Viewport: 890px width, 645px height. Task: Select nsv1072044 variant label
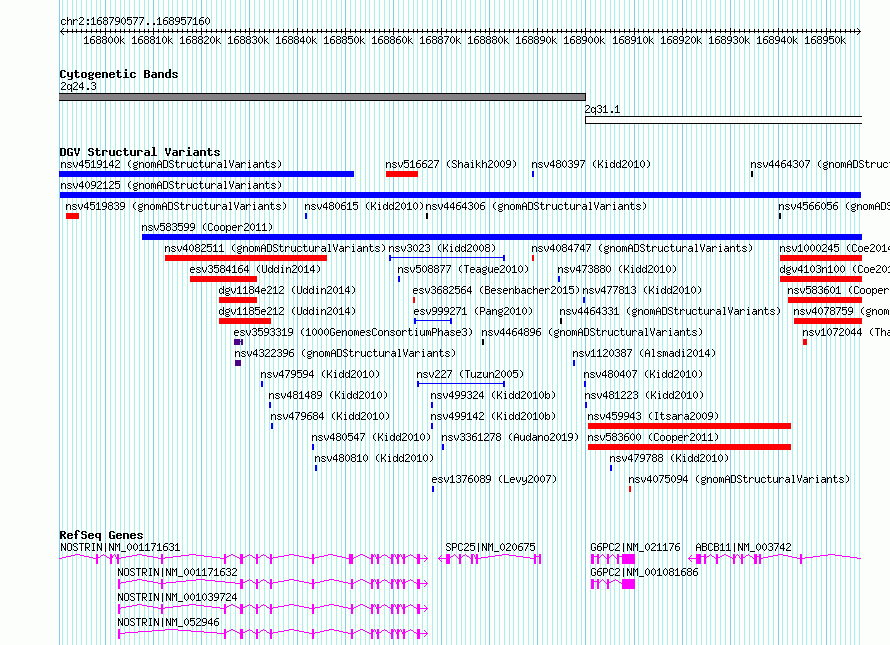pos(846,332)
